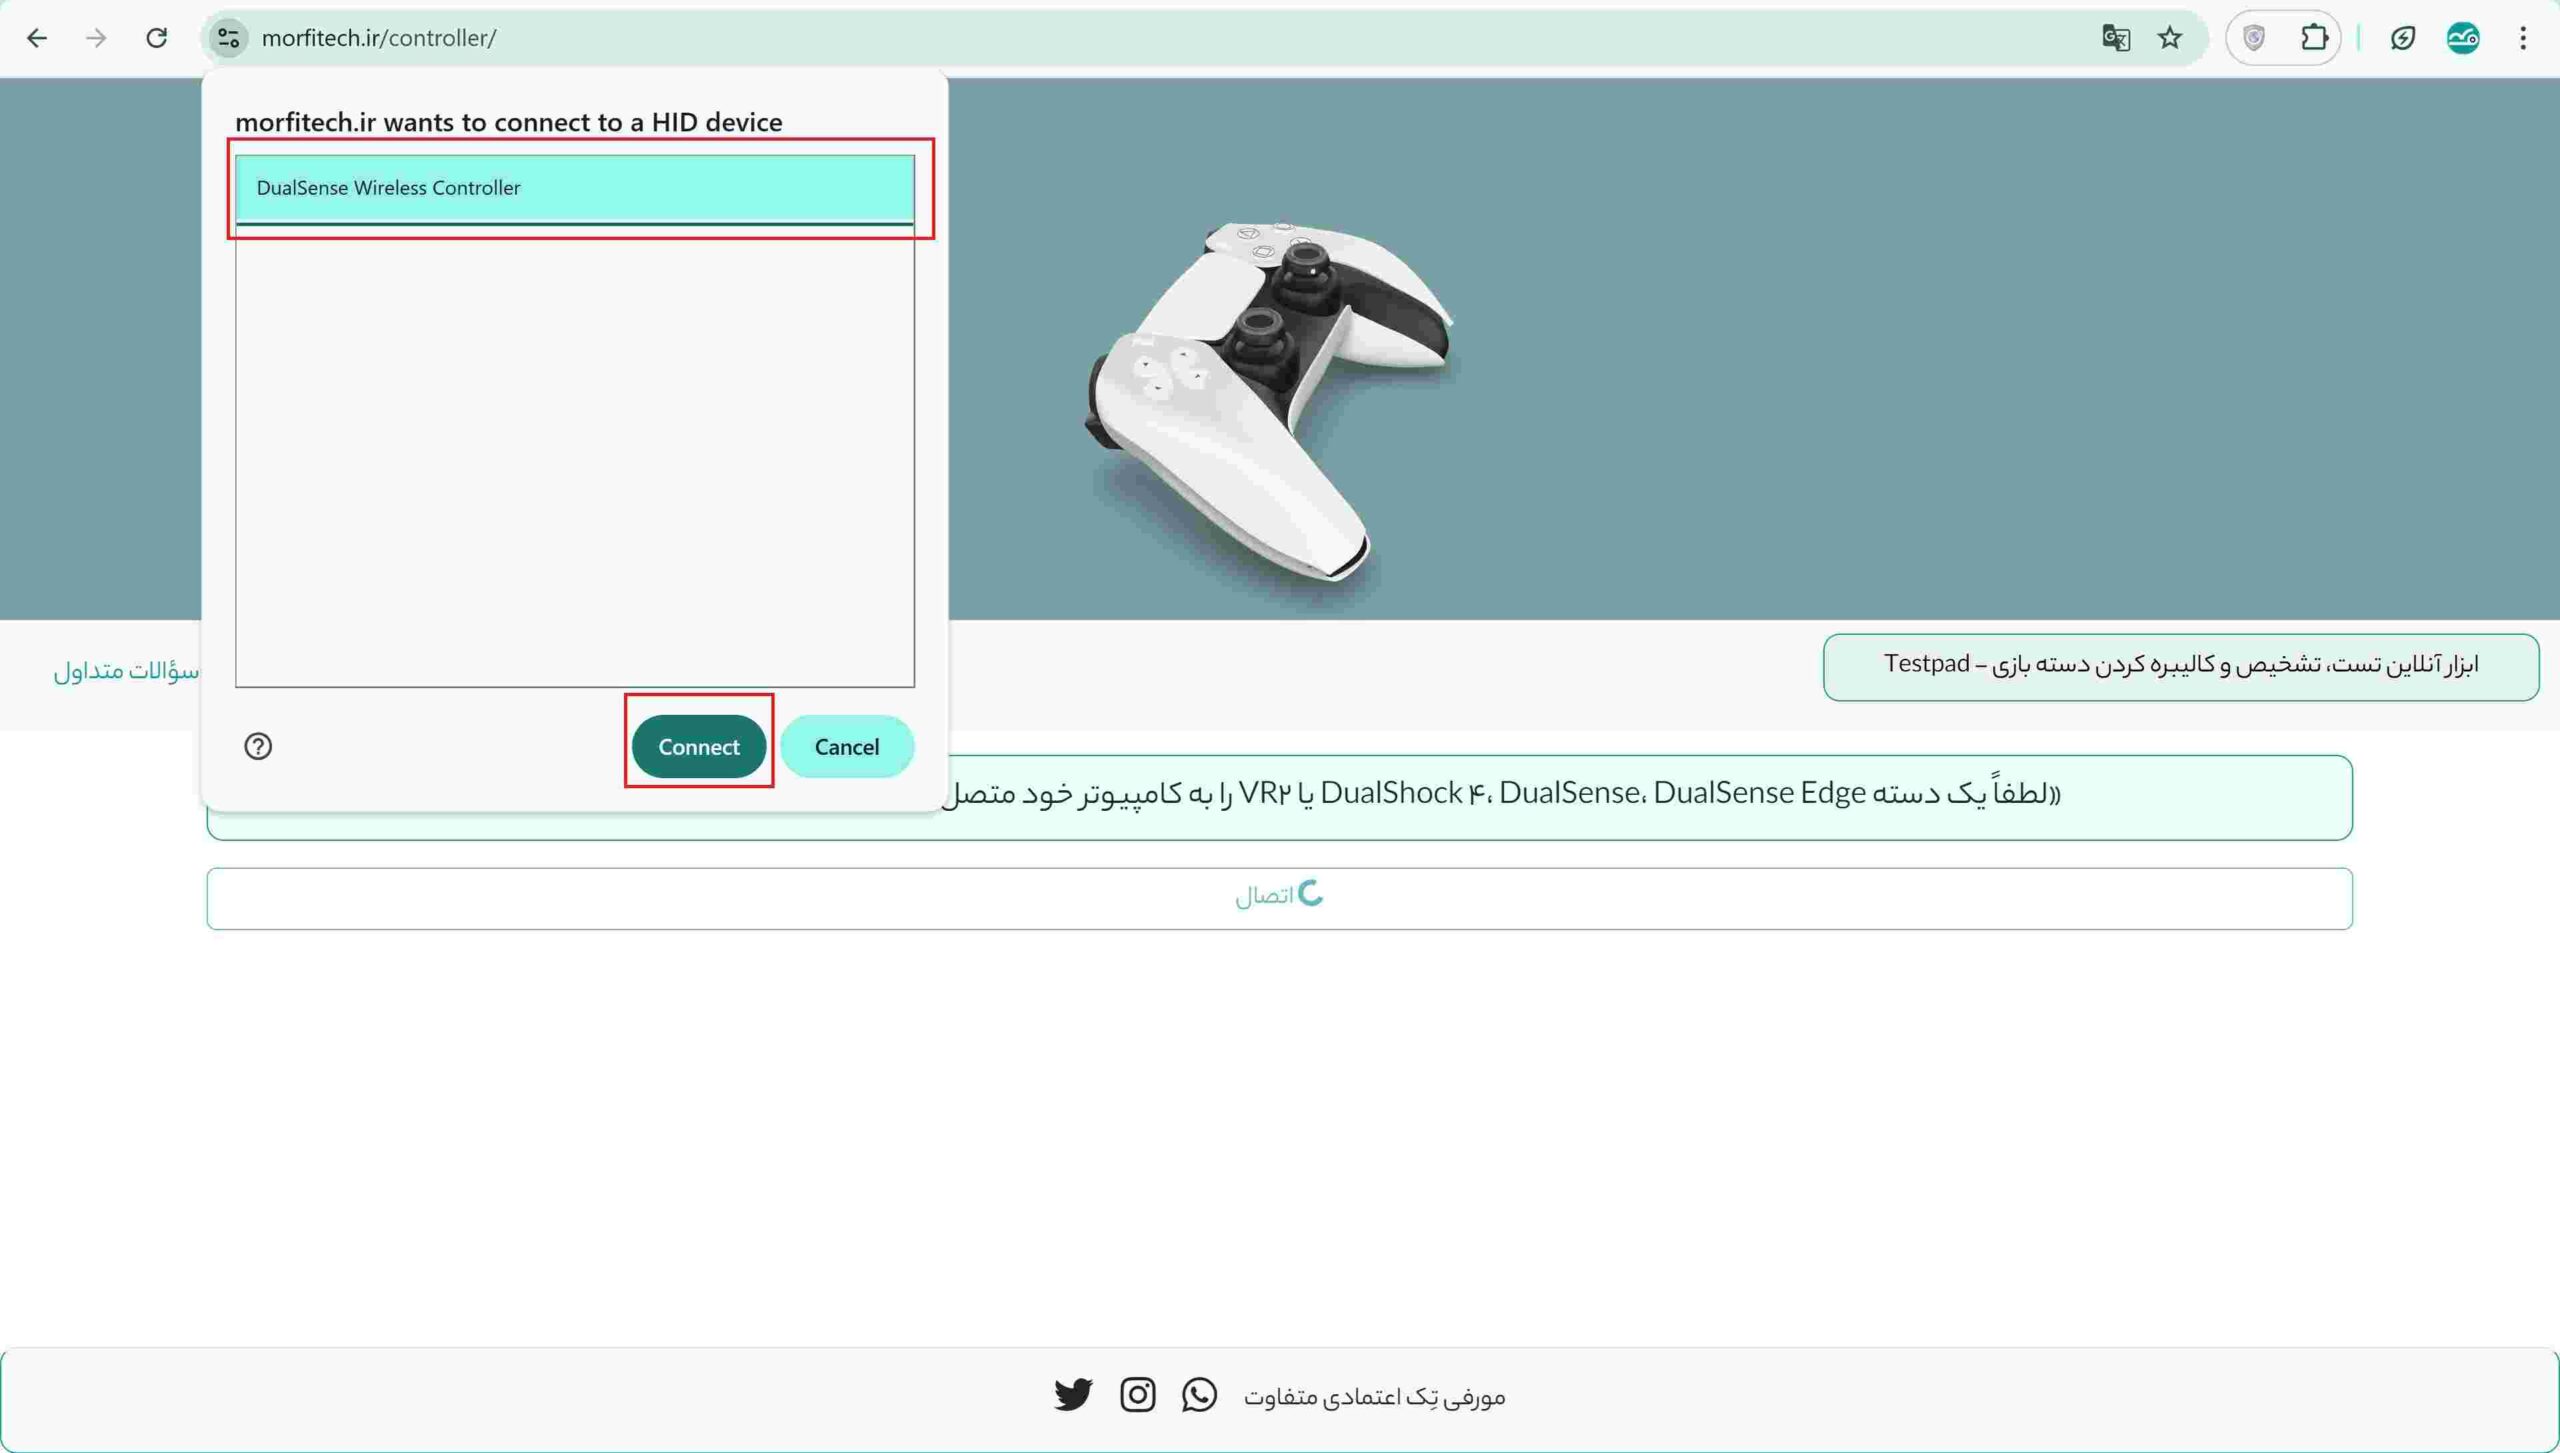The image size is (2560, 1453).
Task: Click the help question-mark icon in dialog
Action: click(x=258, y=746)
